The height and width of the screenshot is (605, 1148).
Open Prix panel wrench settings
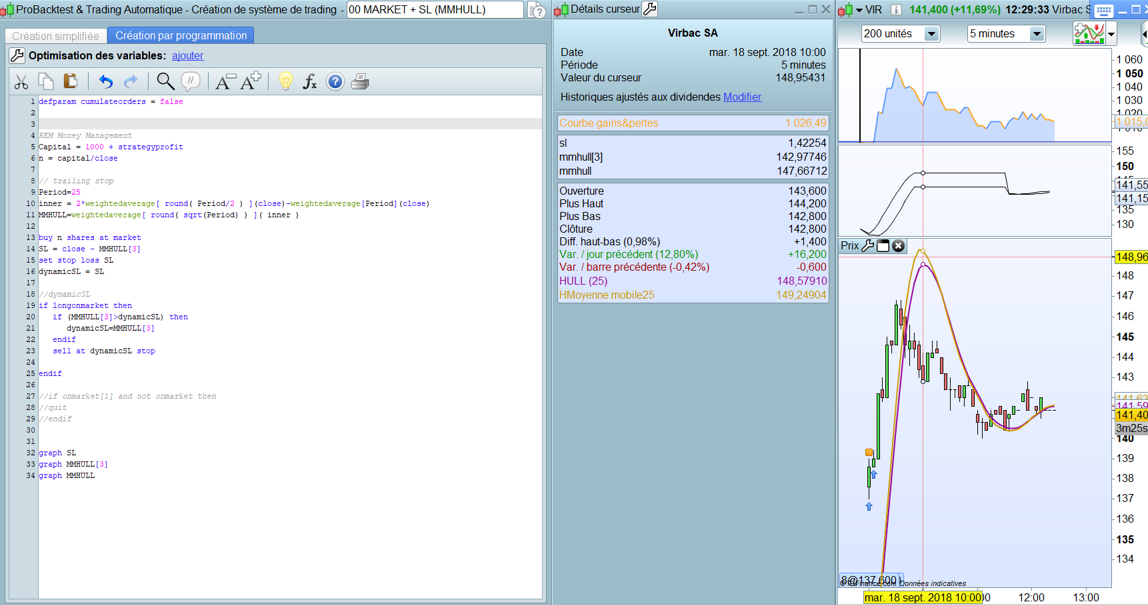tap(868, 246)
